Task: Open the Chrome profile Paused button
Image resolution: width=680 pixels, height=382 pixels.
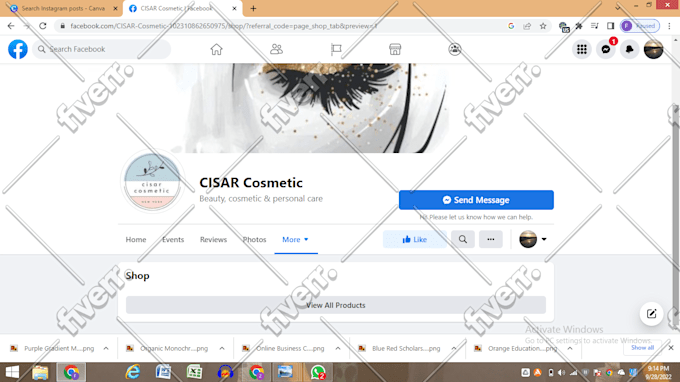Action: coord(640,26)
